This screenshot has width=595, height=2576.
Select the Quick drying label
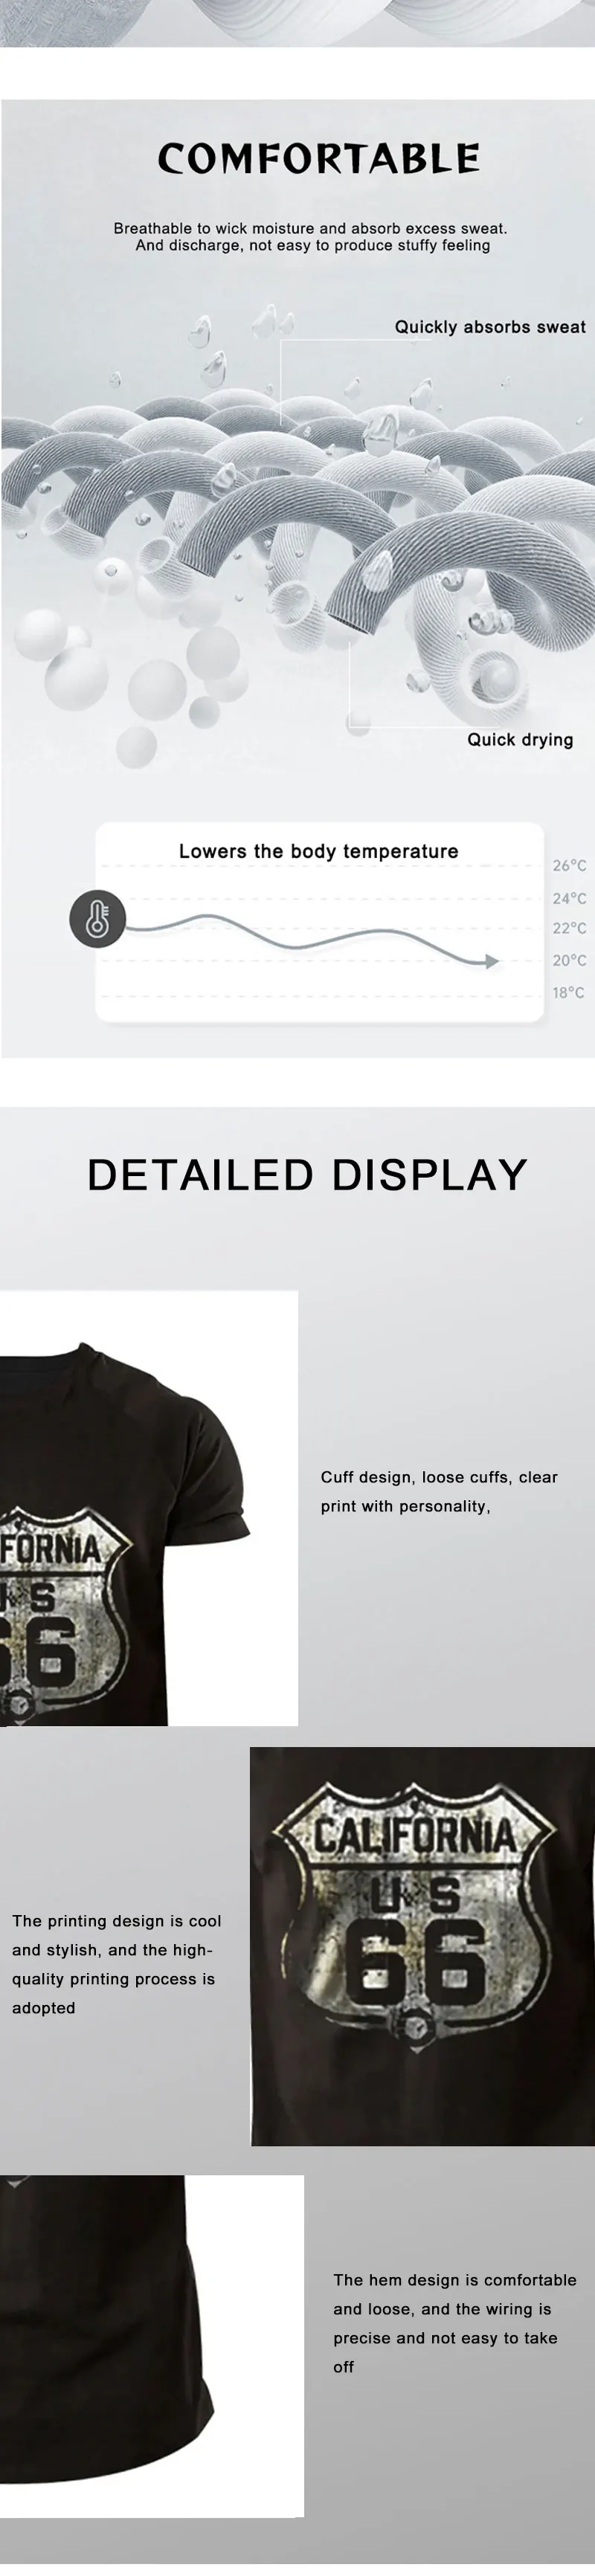pyautogui.click(x=520, y=740)
